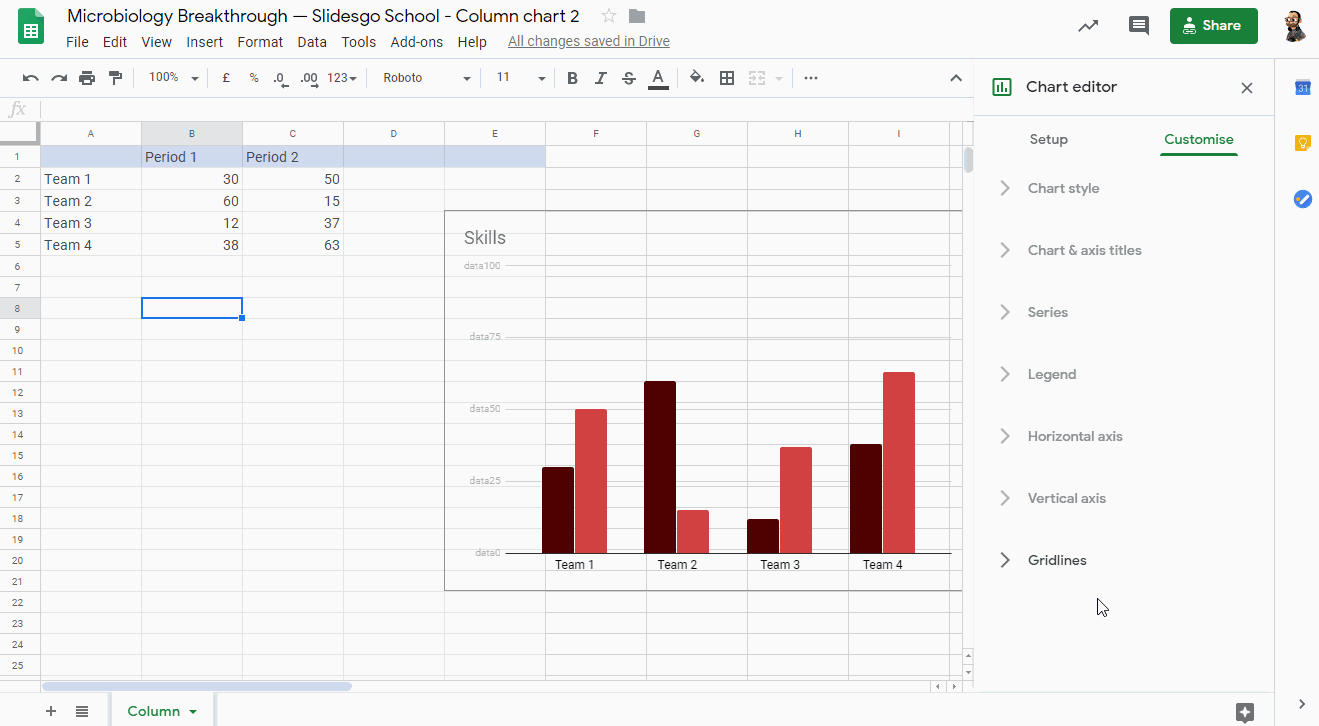Open comment history icon
This screenshot has width=1319, height=726.
click(x=1138, y=26)
